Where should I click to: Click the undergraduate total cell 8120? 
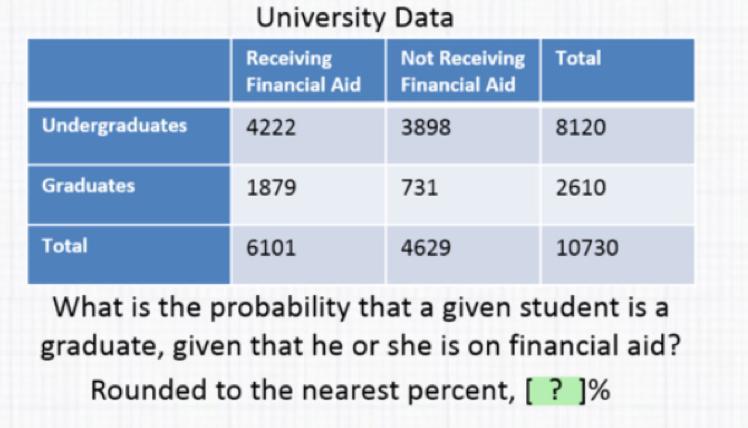coord(582,130)
